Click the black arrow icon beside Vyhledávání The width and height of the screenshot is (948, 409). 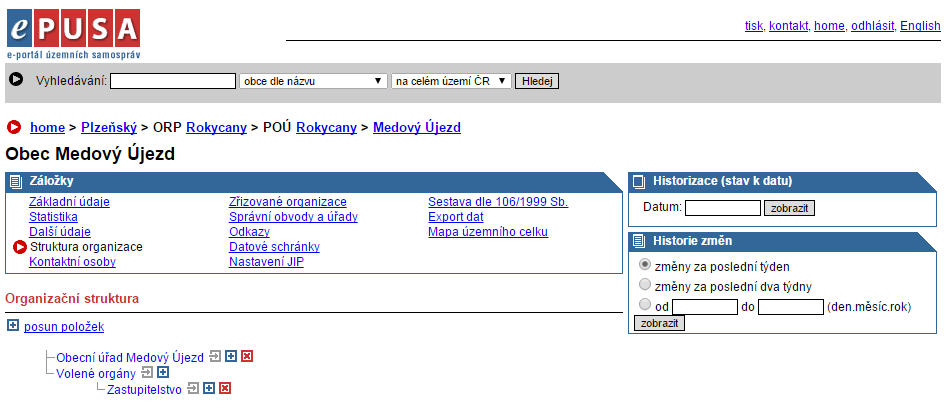tap(16, 79)
